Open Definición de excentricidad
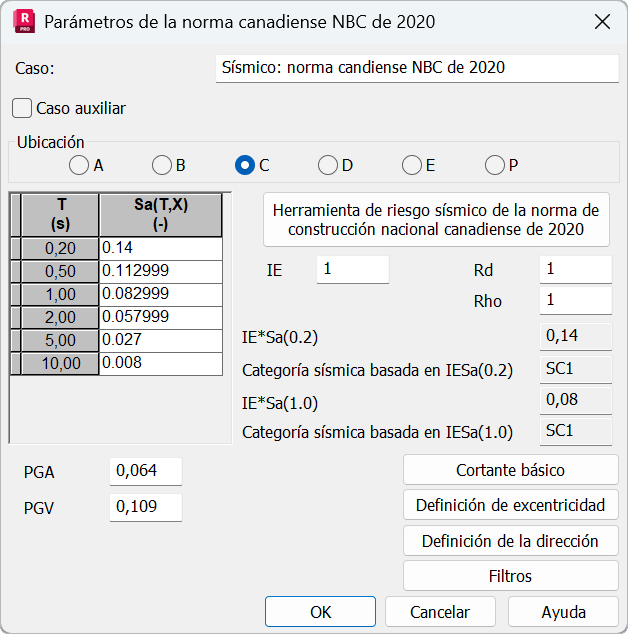 (510, 505)
